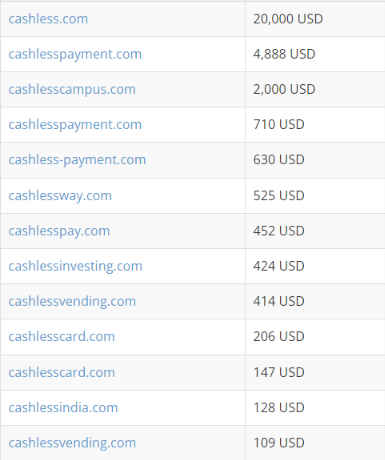
Task: Open cashlesspayment.com listed at 710 USD
Action: pos(75,125)
